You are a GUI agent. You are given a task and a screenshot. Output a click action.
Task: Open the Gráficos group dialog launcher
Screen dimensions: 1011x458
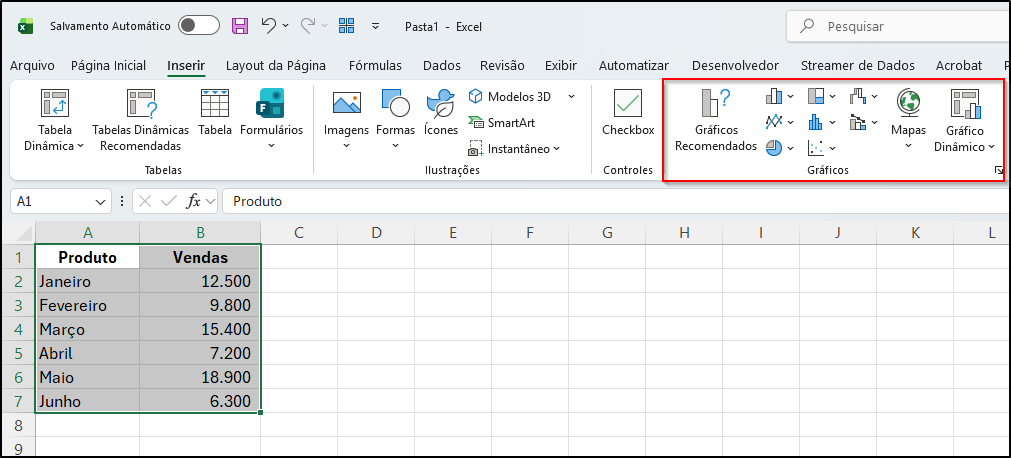click(997, 171)
